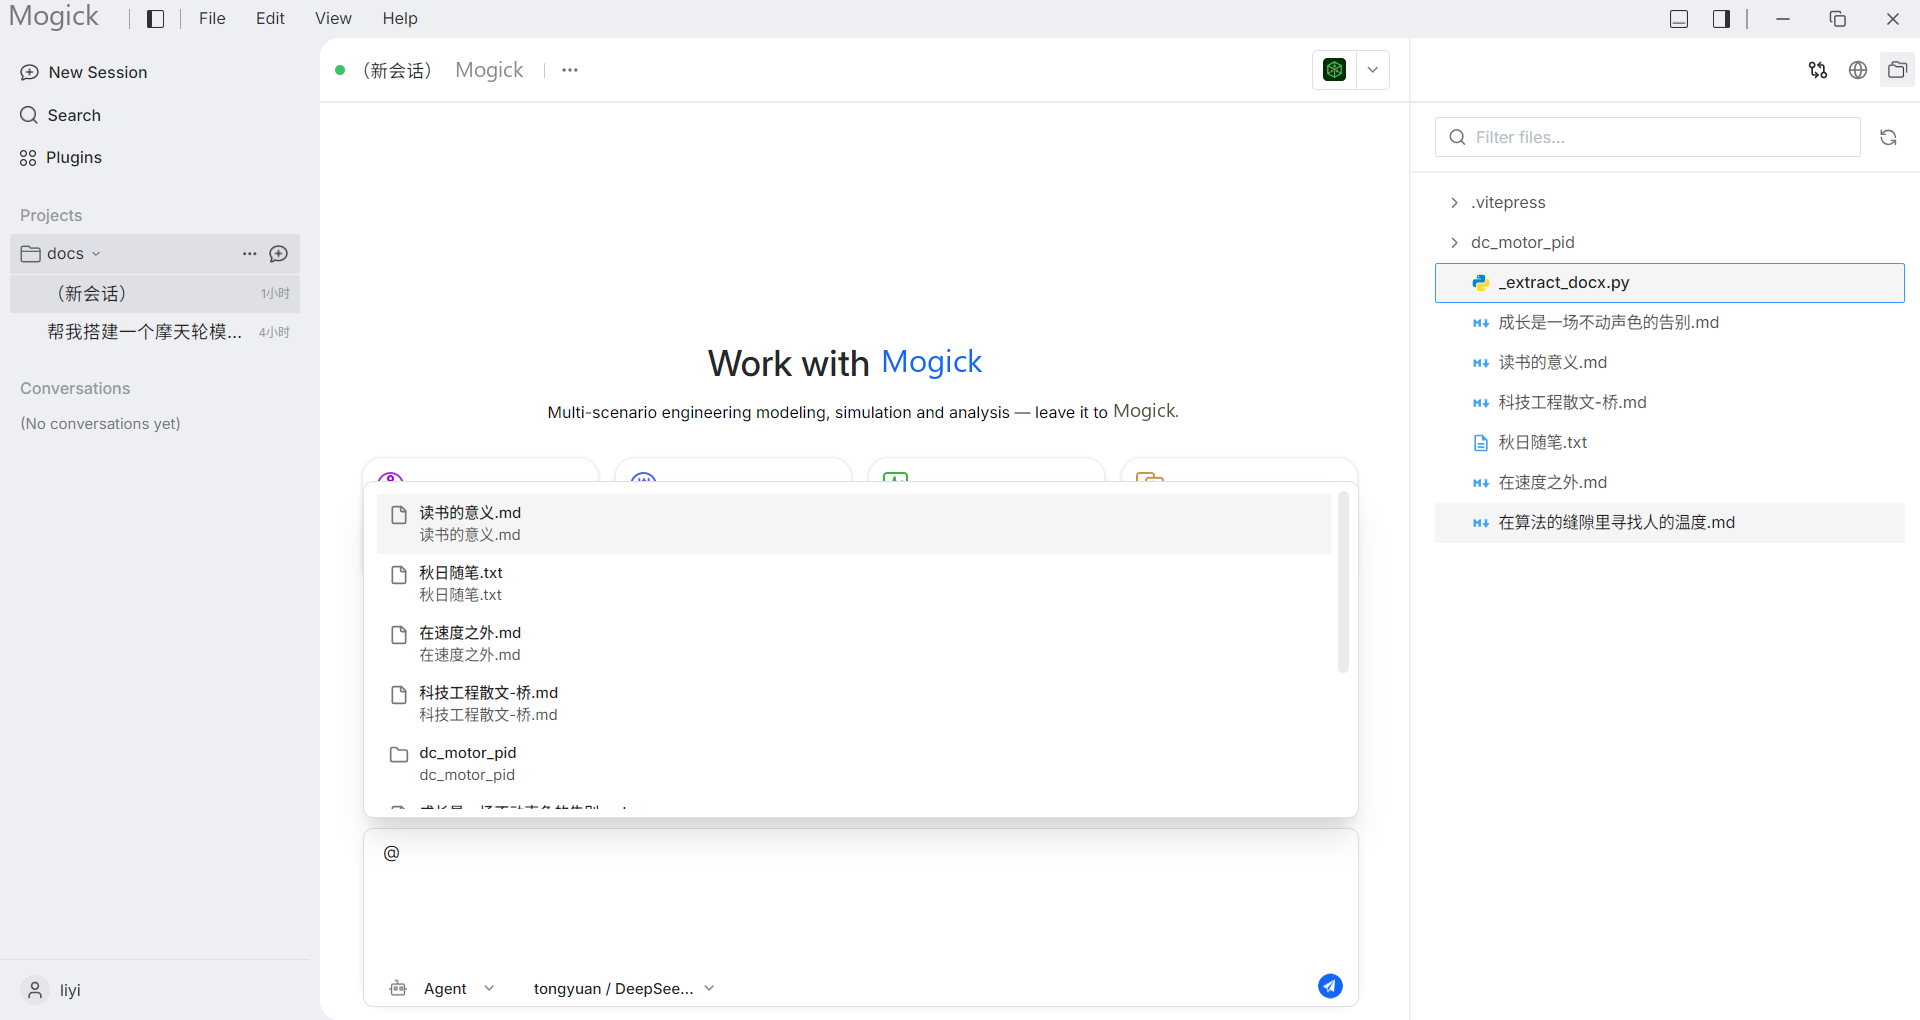1920x1020 pixels.
Task: Open the 帮我搭建一个摩天轮模 session
Action: point(155,332)
